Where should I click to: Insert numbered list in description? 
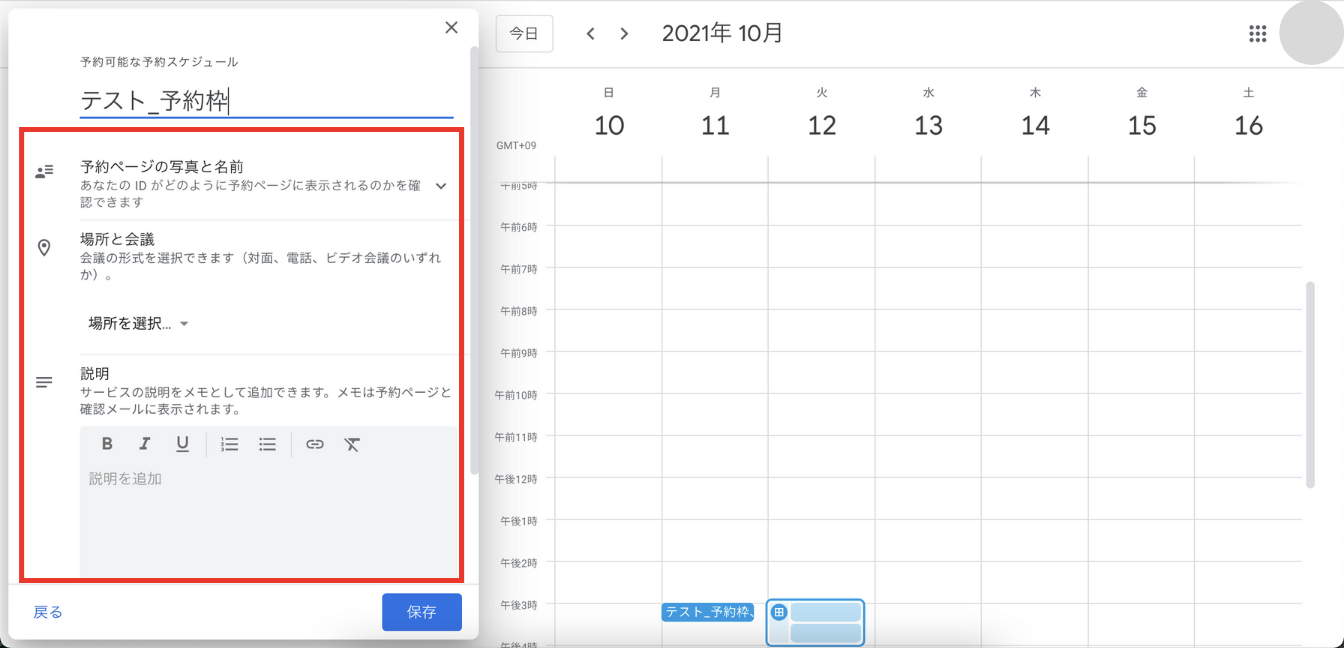tap(229, 444)
